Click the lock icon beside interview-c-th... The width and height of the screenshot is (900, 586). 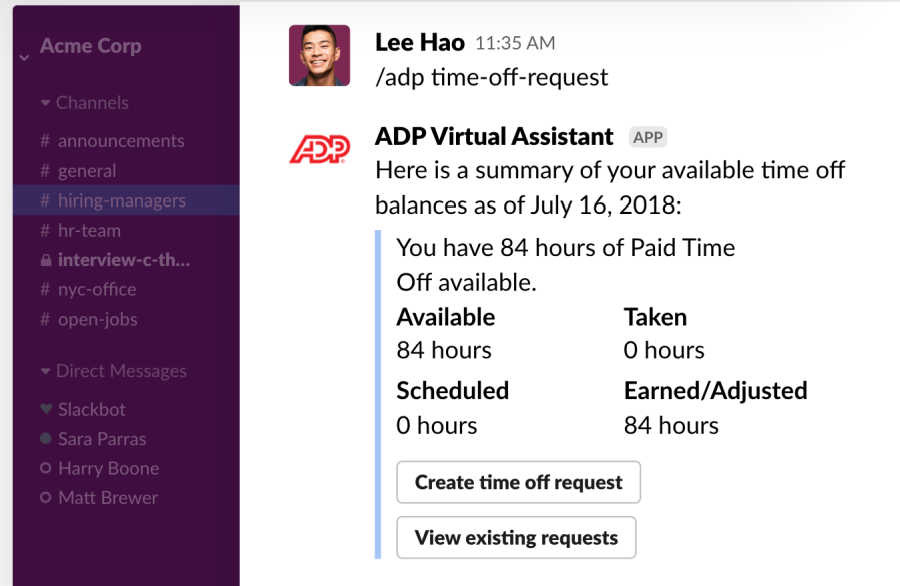pyautogui.click(x=46, y=260)
